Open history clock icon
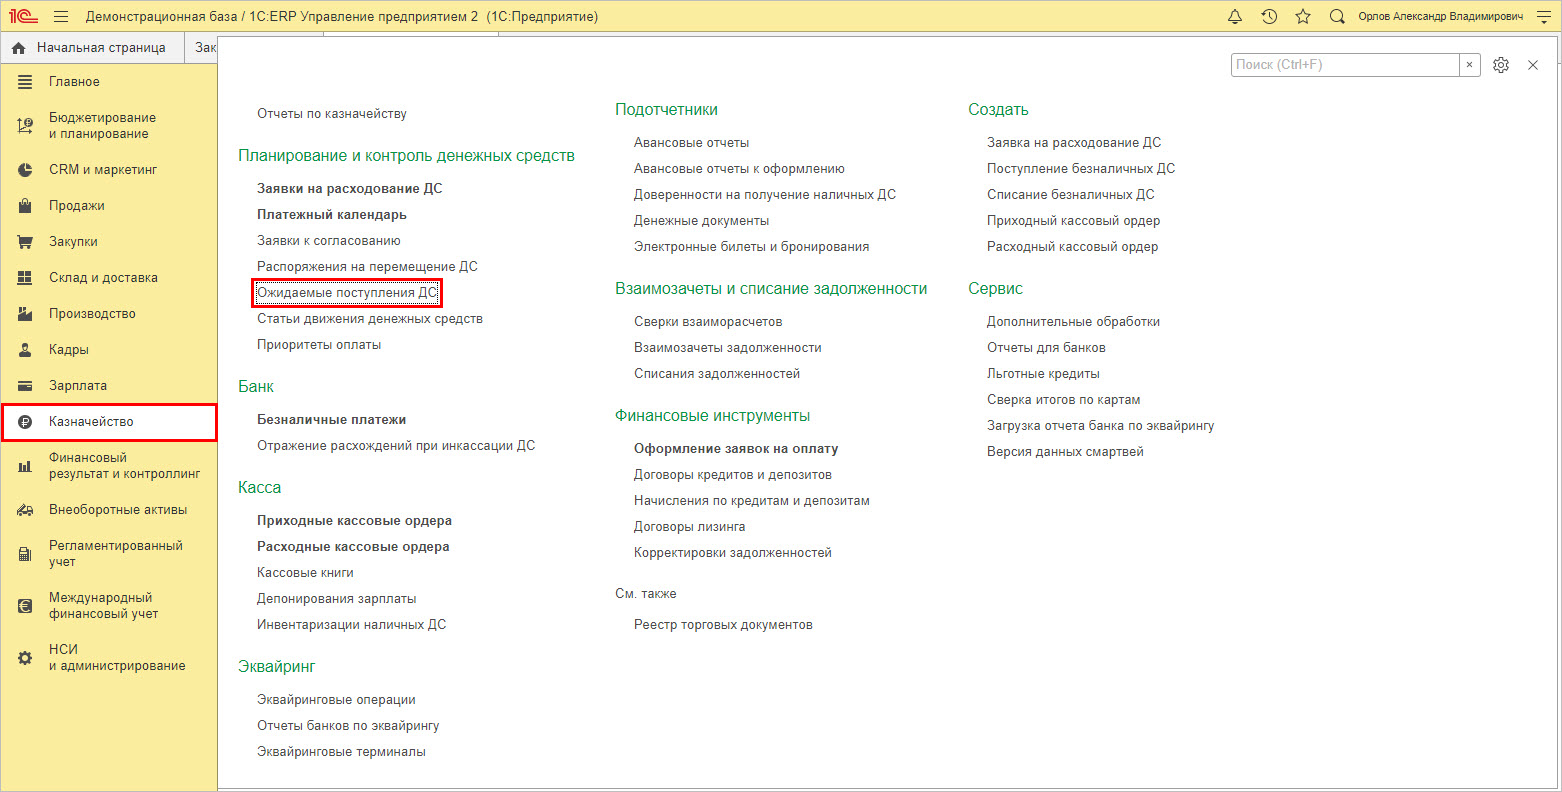Viewport: 1562px width, 792px height. coord(1269,16)
